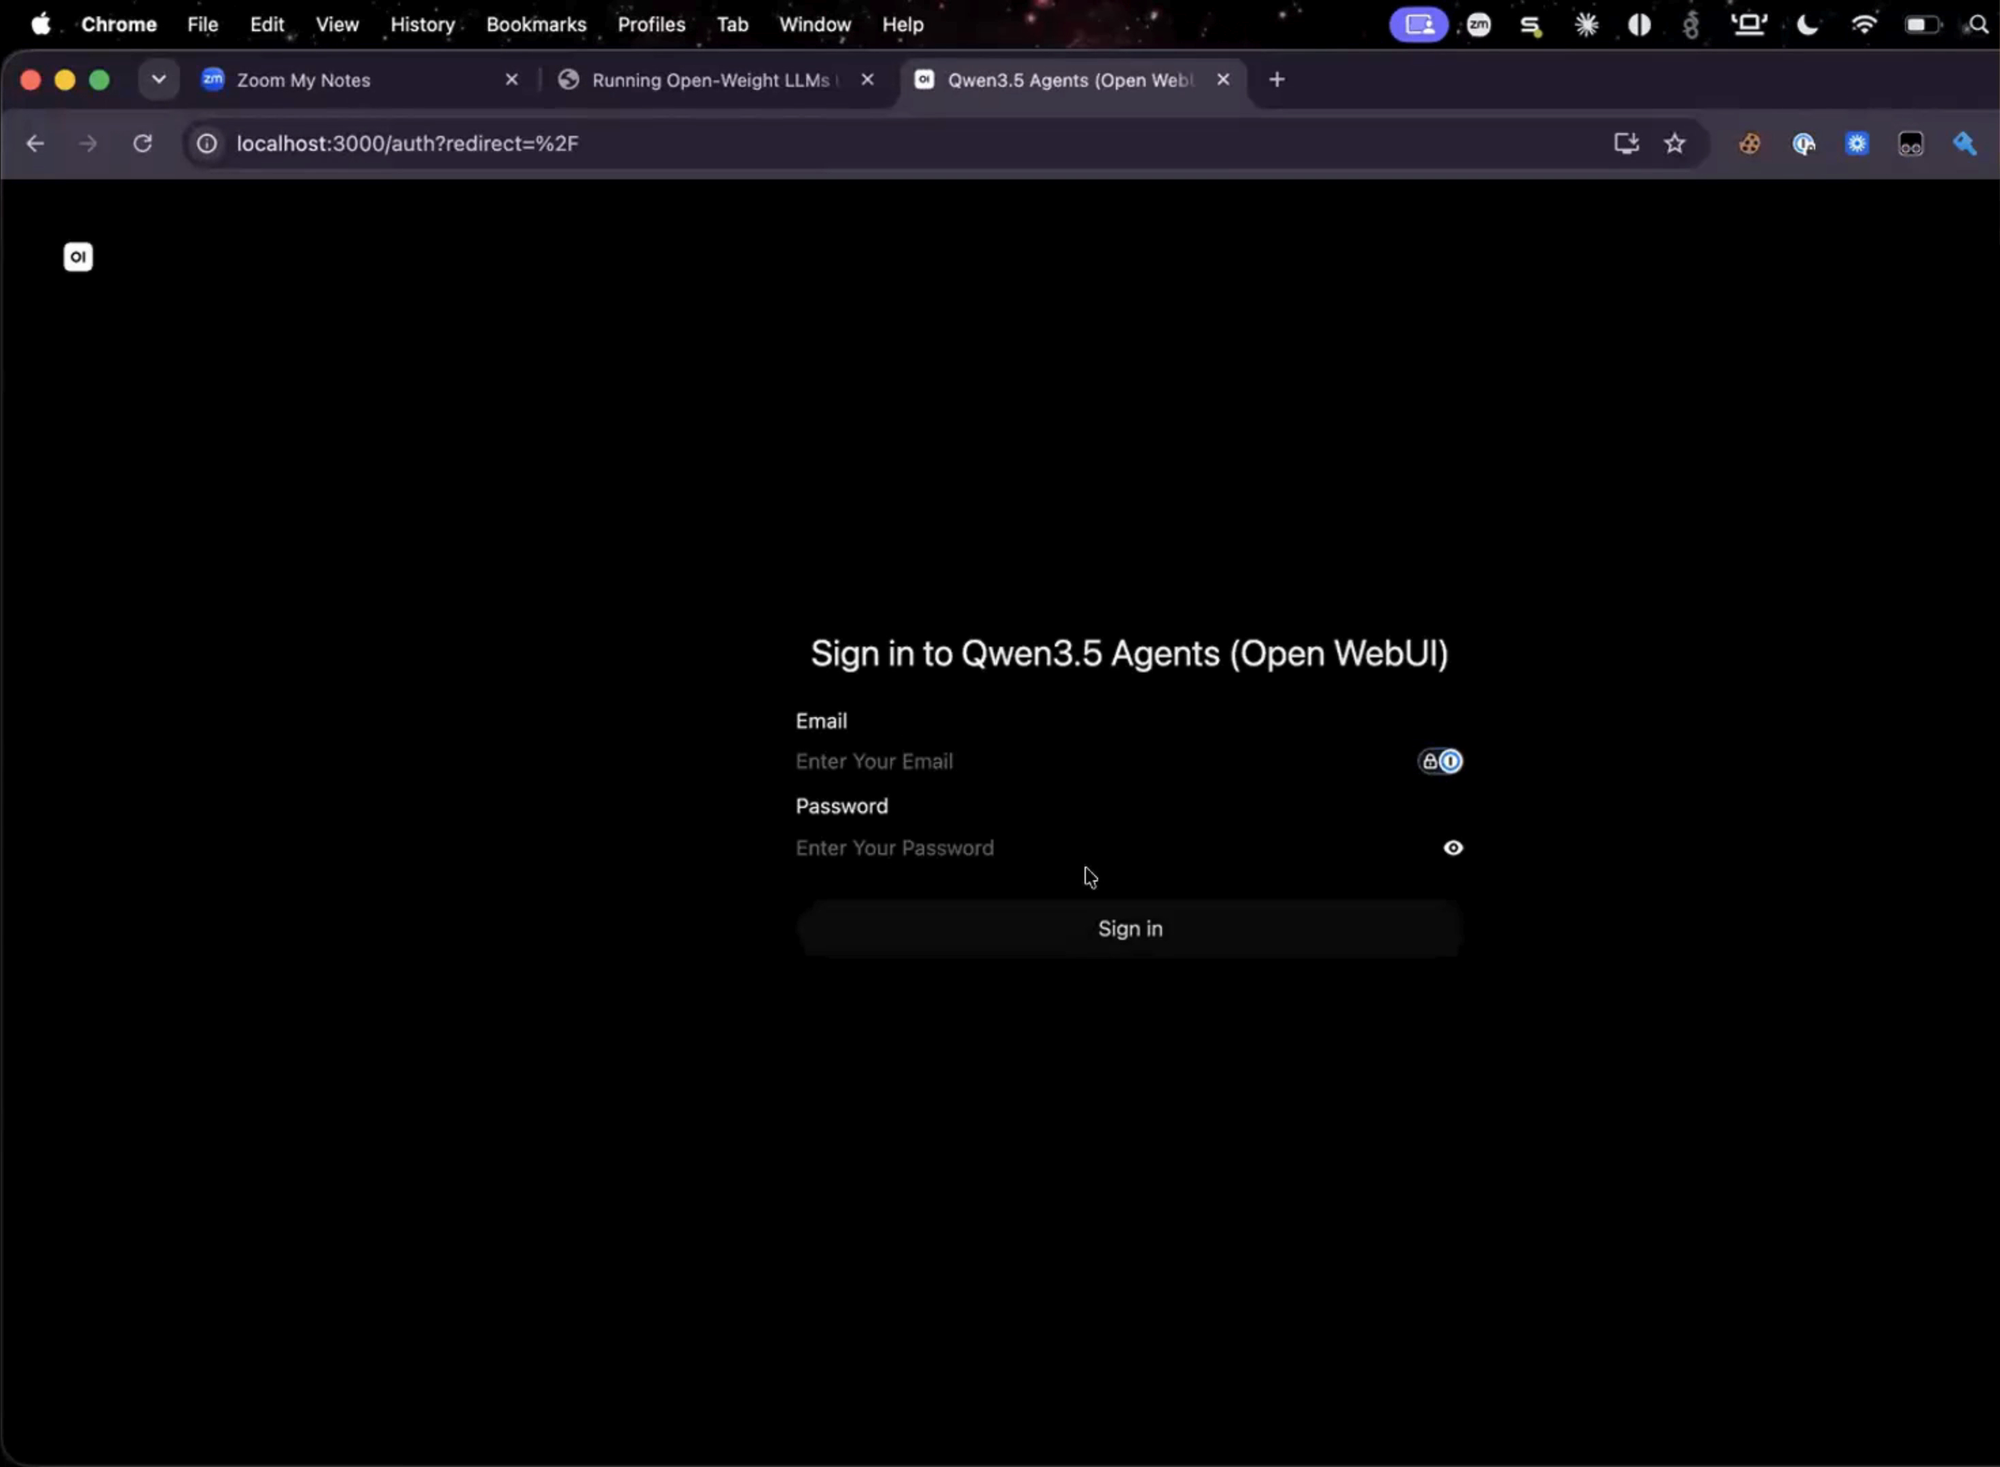Open the Help menu
The height and width of the screenshot is (1467, 2000).
coord(903,24)
